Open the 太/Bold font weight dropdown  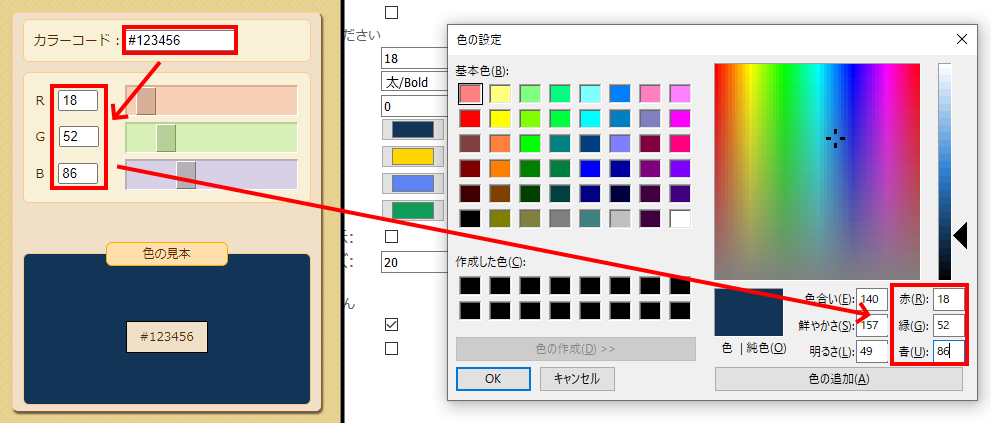pyautogui.click(x=414, y=82)
